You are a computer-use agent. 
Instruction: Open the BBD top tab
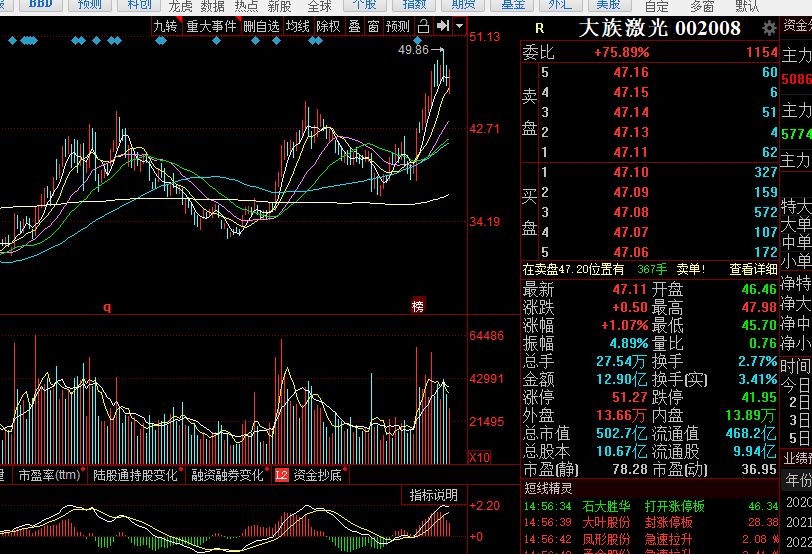point(40,5)
